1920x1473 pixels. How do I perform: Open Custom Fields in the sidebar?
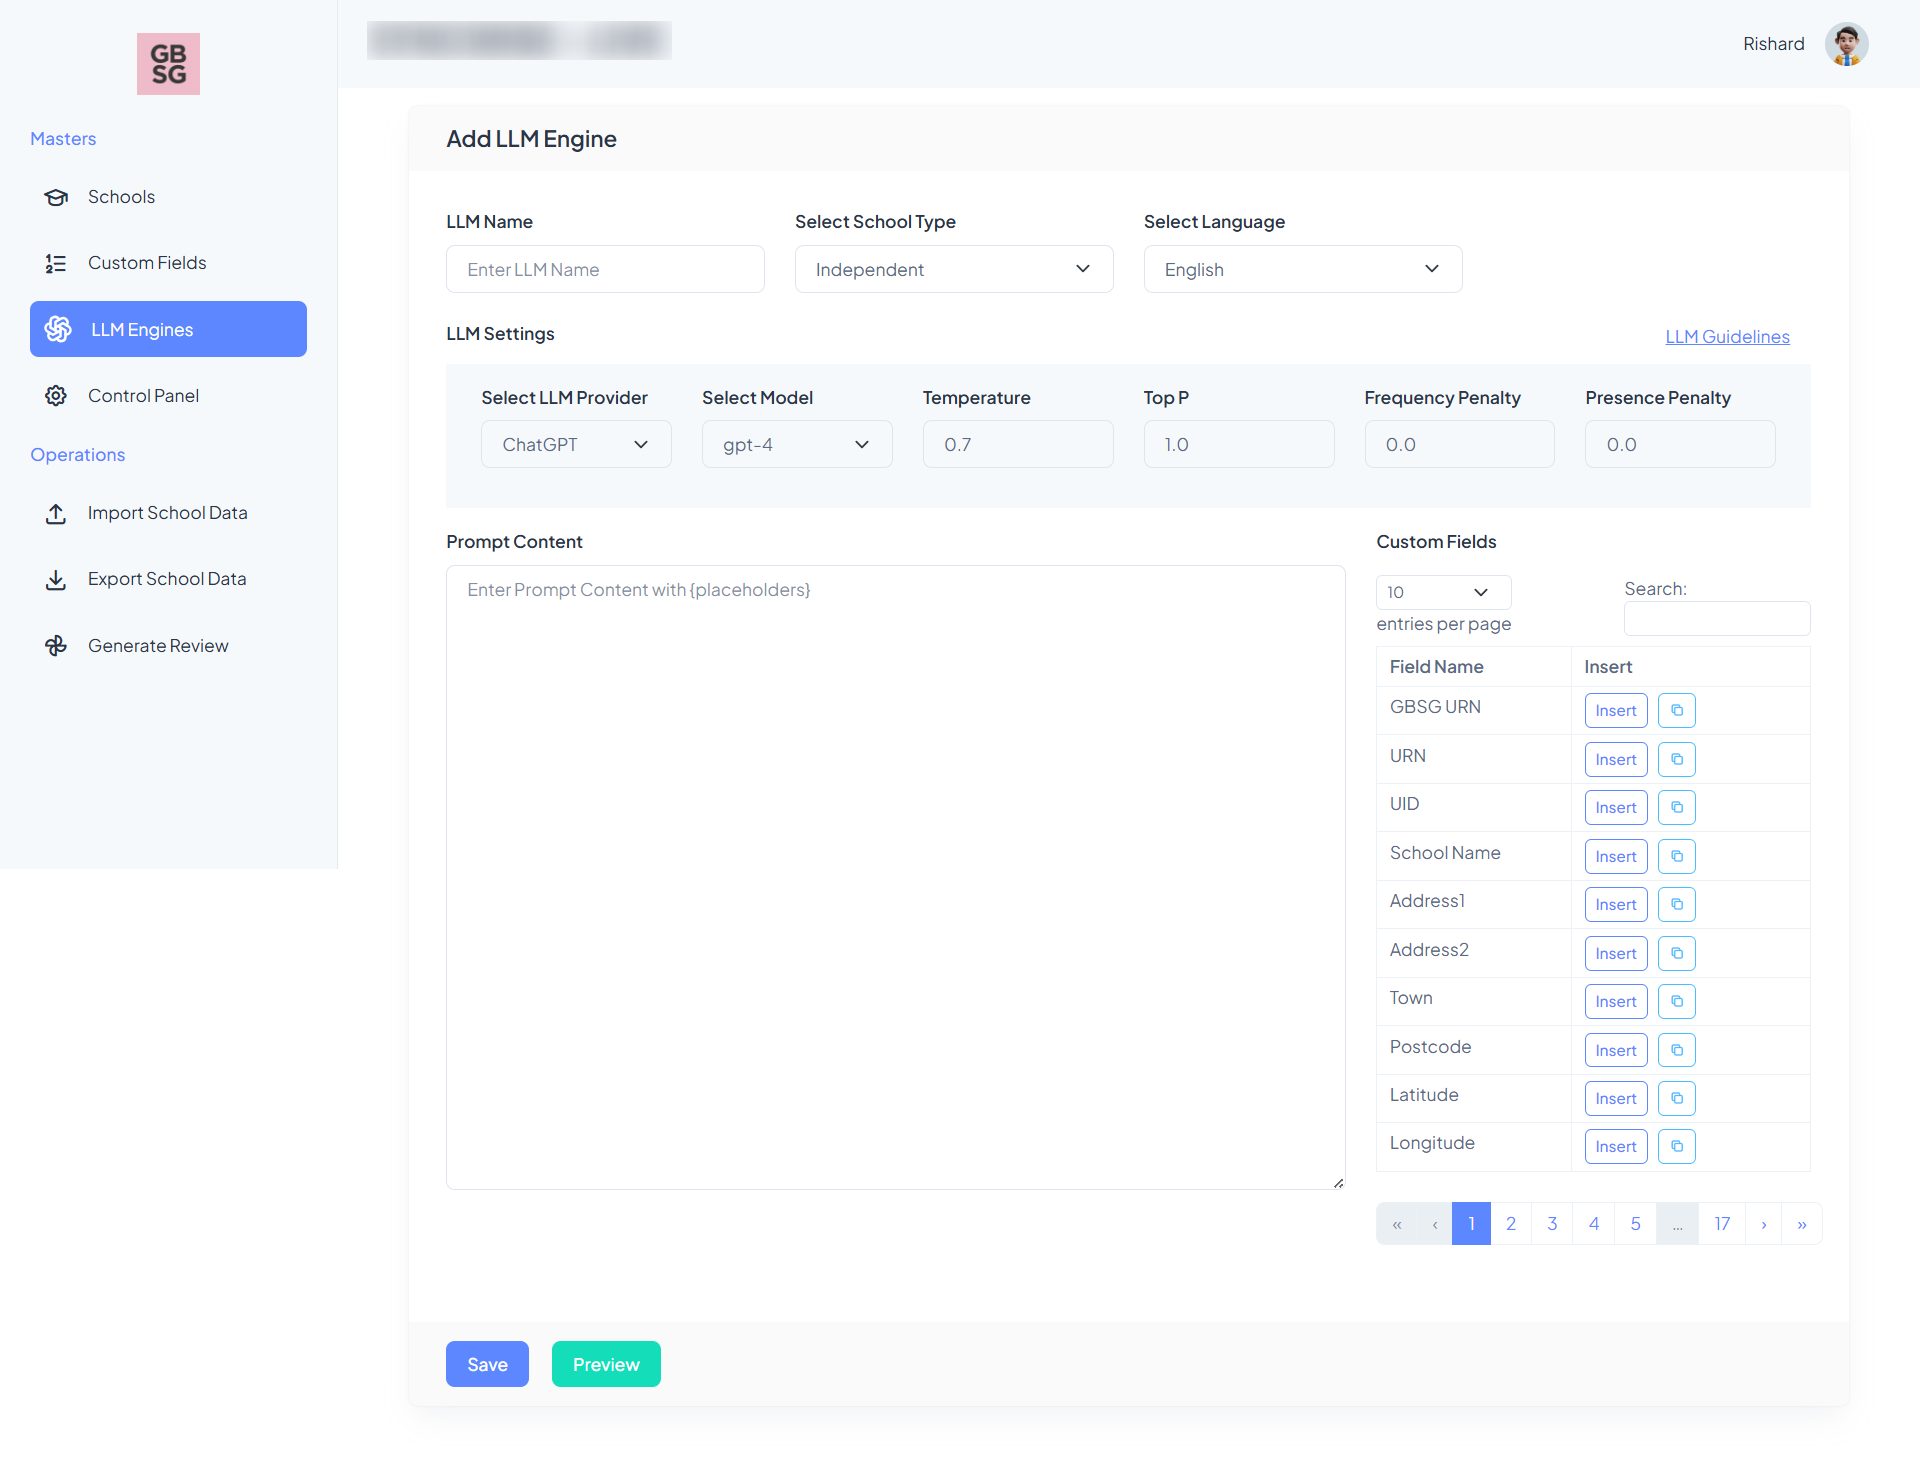pyautogui.click(x=168, y=263)
